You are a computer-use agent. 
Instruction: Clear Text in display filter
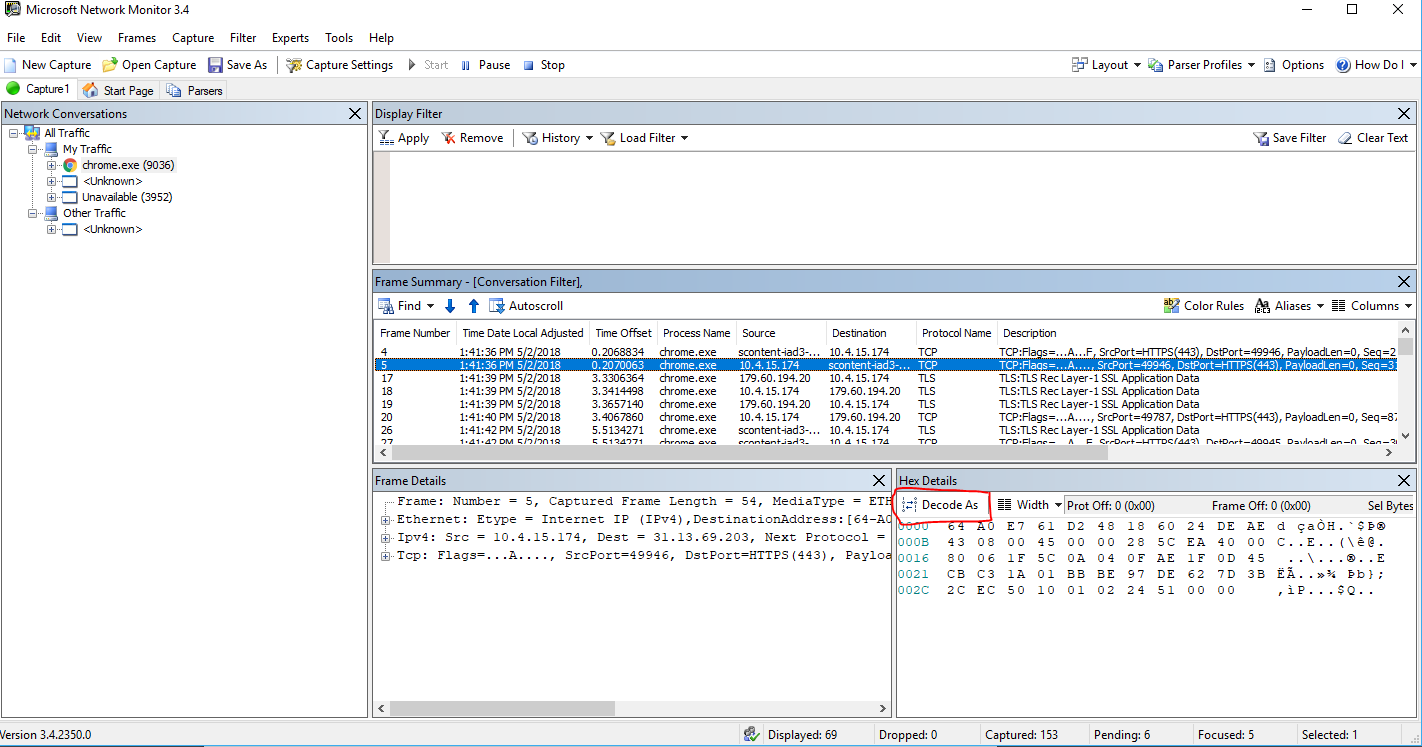[1373, 138]
